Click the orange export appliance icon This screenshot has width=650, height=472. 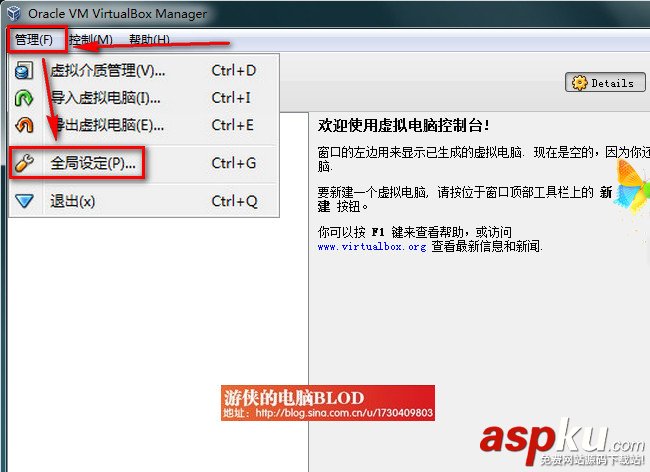(x=24, y=125)
